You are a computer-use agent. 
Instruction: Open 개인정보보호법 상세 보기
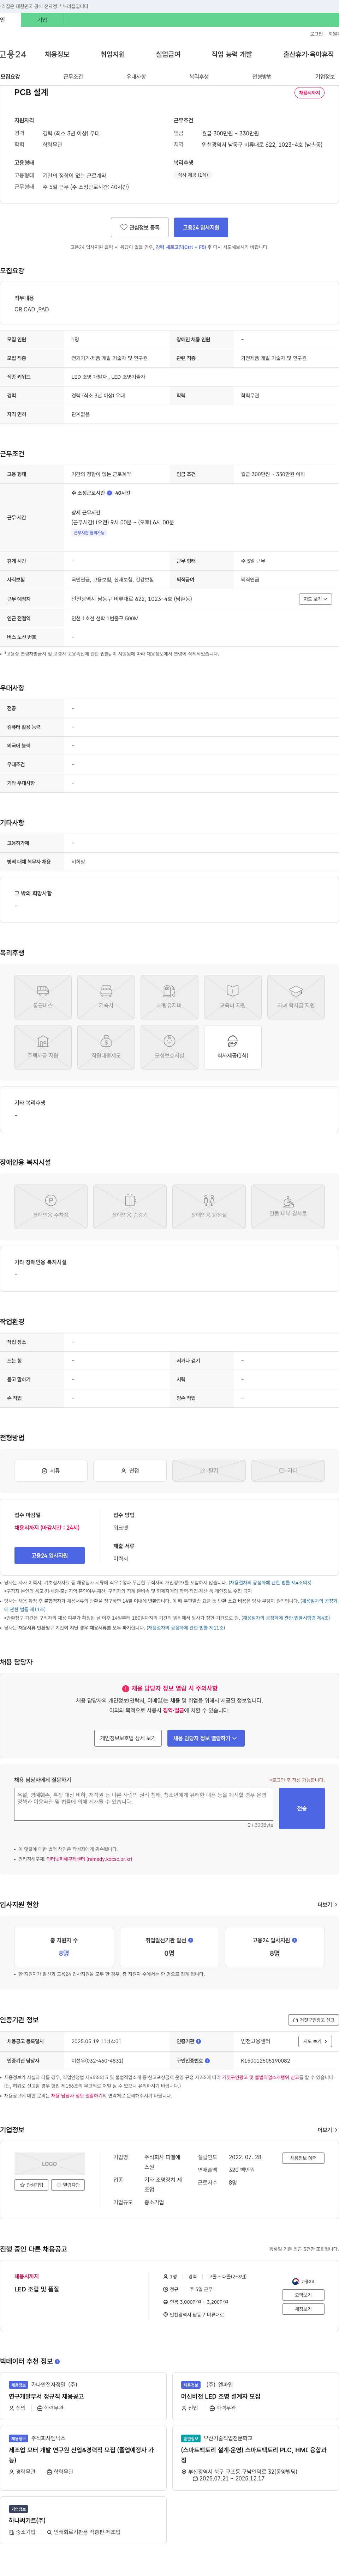(128, 1738)
